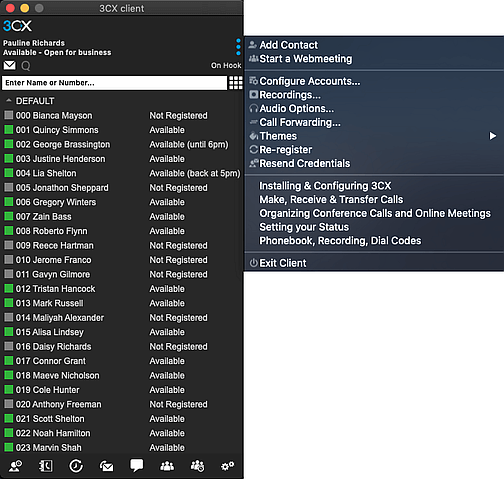Select contact 014 Maliyah Alexander
This screenshot has height=479, width=504.
(122, 318)
